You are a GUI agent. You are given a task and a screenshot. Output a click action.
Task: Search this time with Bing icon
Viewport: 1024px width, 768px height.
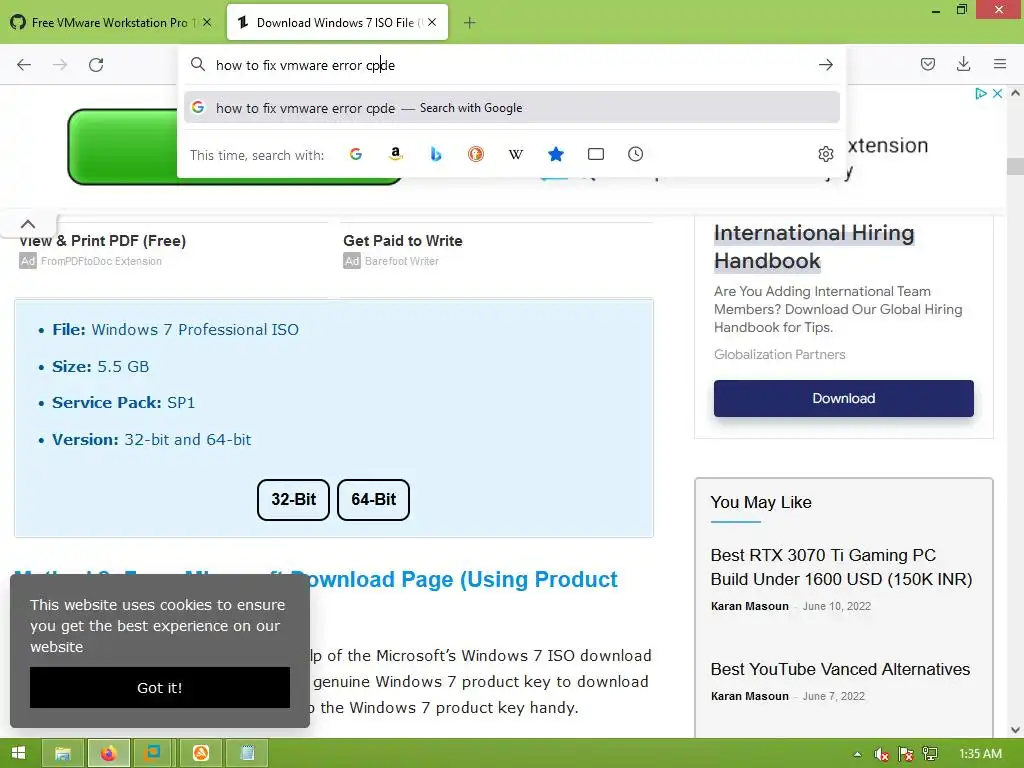click(436, 154)
